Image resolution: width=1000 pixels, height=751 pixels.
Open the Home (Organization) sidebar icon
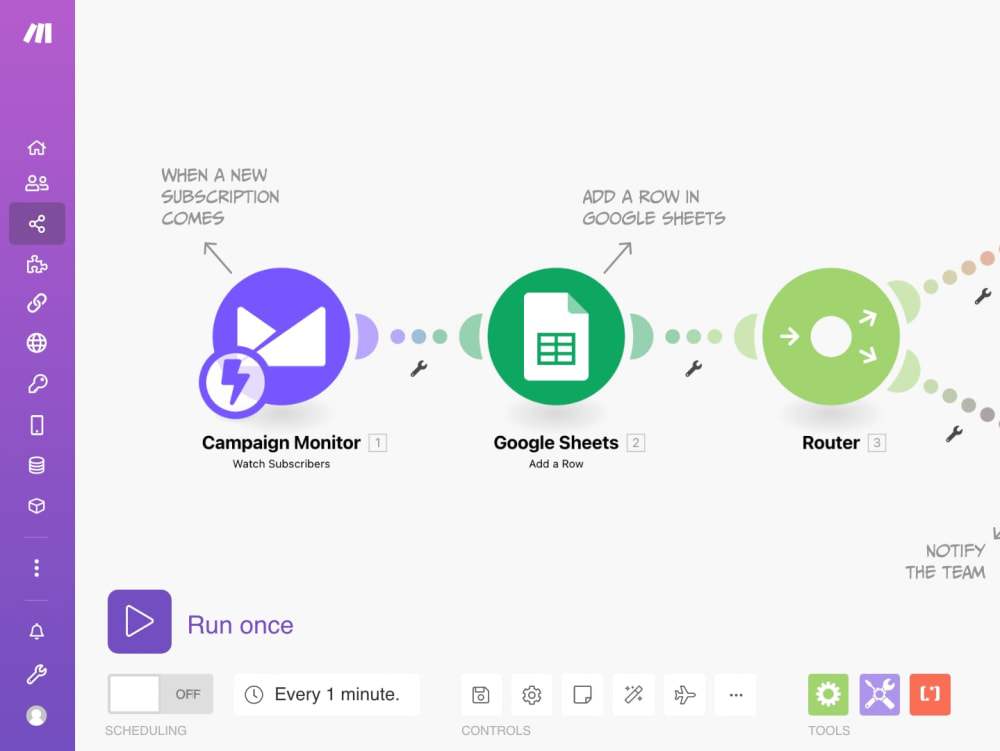37,147
